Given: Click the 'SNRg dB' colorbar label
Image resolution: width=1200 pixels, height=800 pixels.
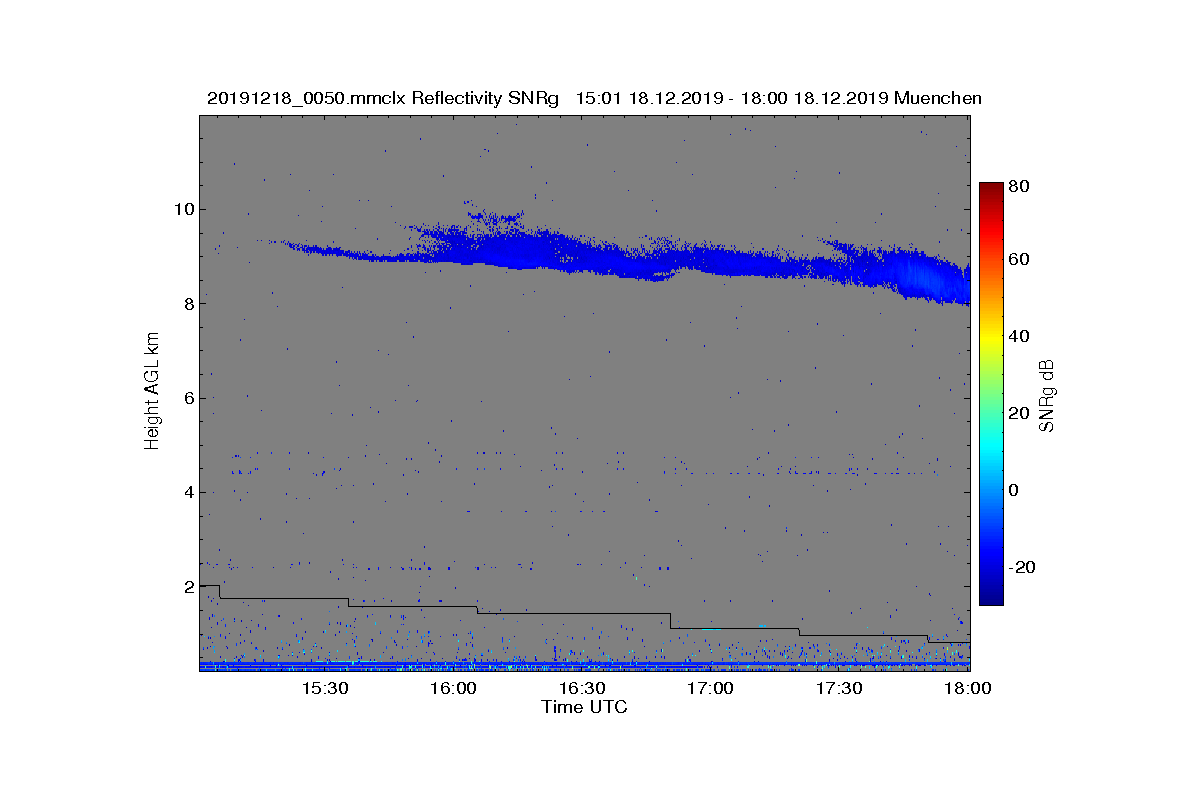Looking at the screenshot, I should point(1046,396).
